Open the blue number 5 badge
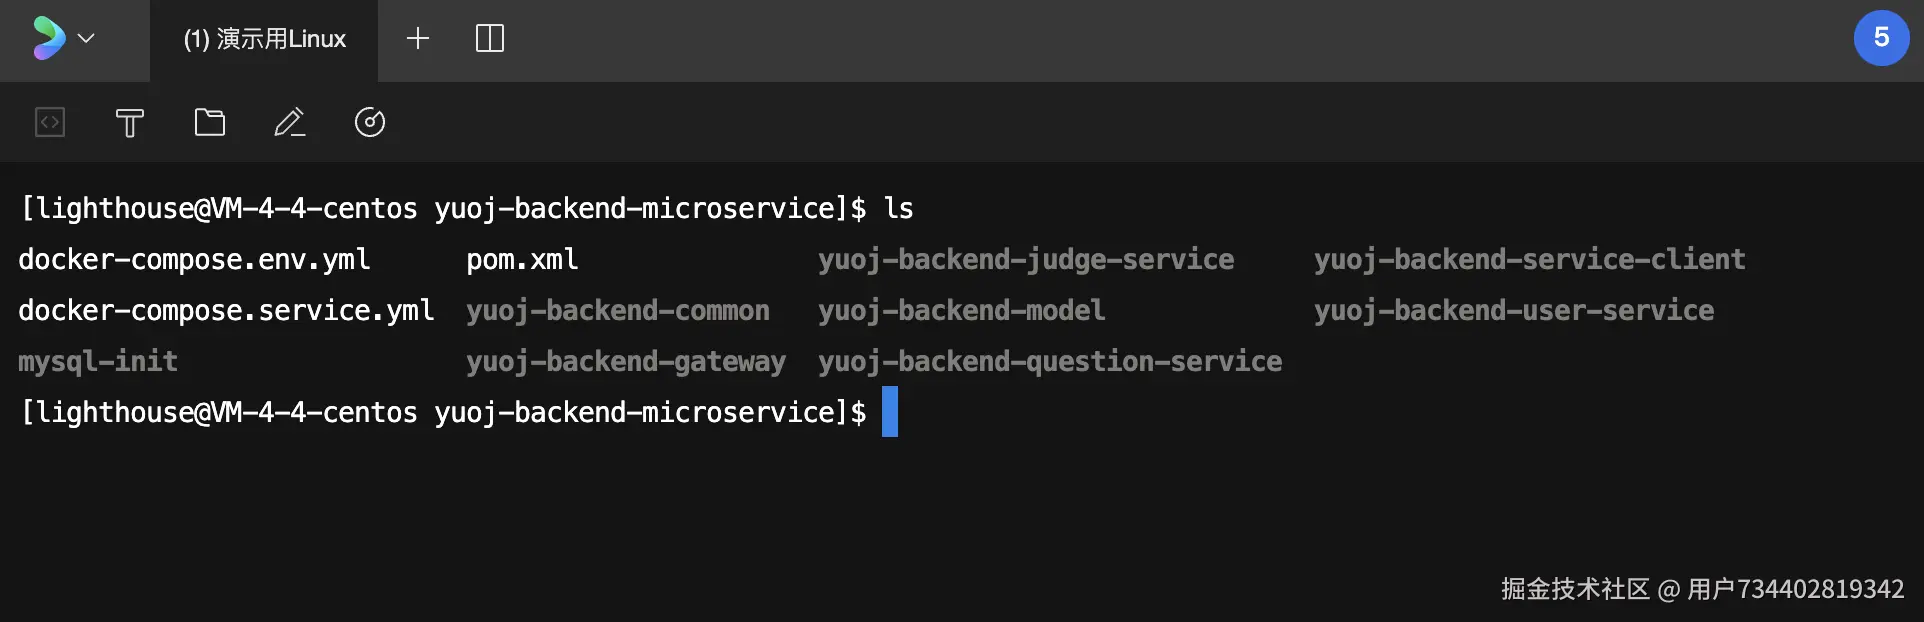 click(x=1881, y=38)
